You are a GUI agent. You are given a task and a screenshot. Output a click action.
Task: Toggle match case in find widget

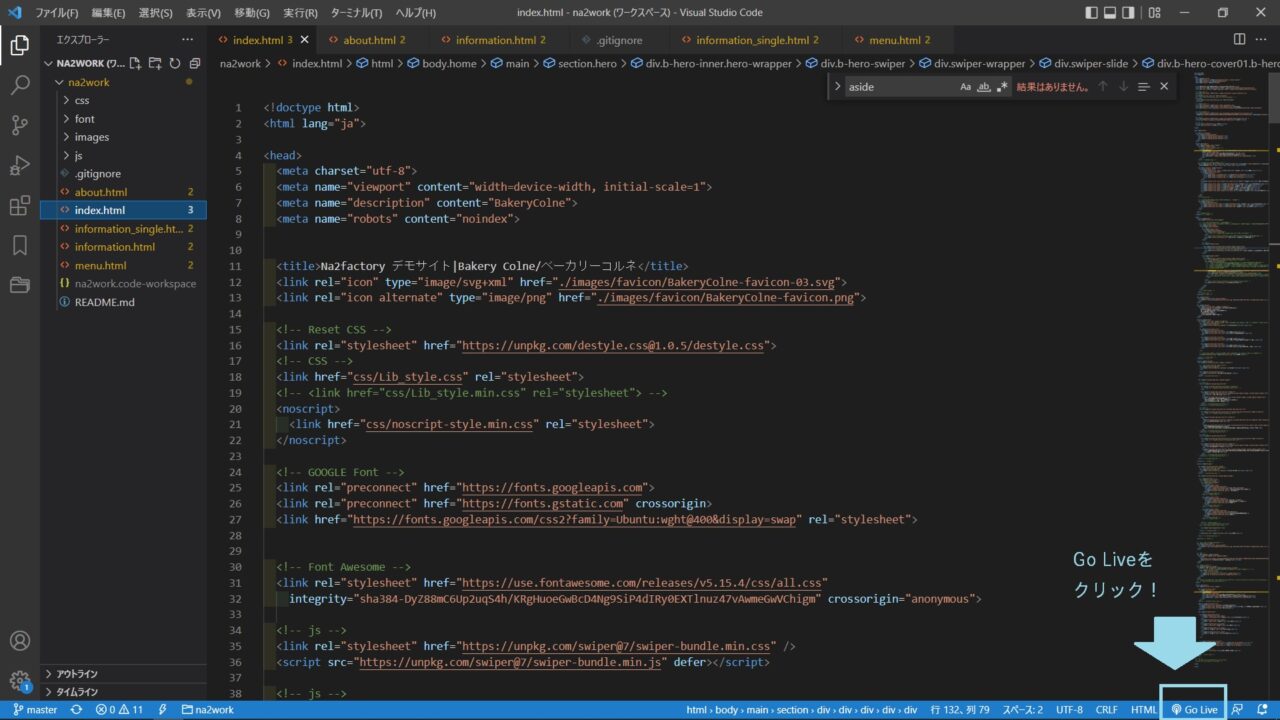point(966,87)
